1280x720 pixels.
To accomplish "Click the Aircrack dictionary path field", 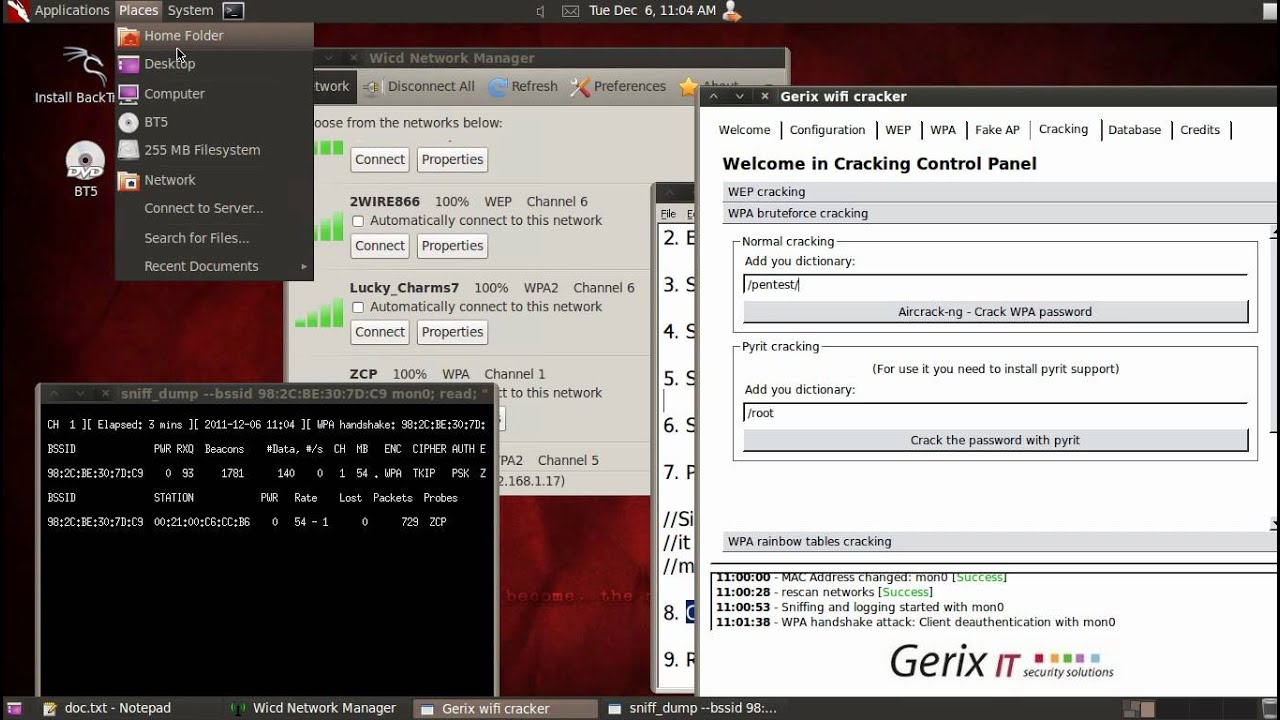I will coord(995,284).
